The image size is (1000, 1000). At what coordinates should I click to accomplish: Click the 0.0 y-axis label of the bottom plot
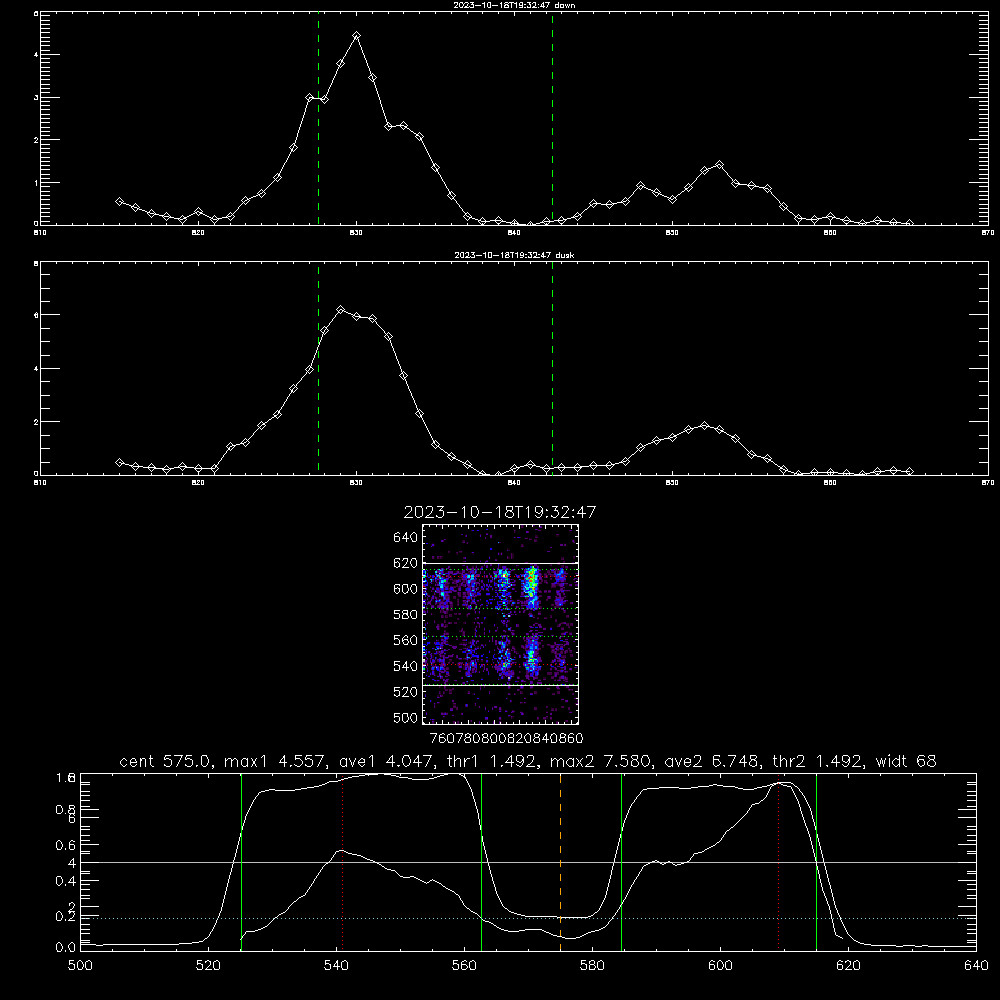[x=66, y=948]
